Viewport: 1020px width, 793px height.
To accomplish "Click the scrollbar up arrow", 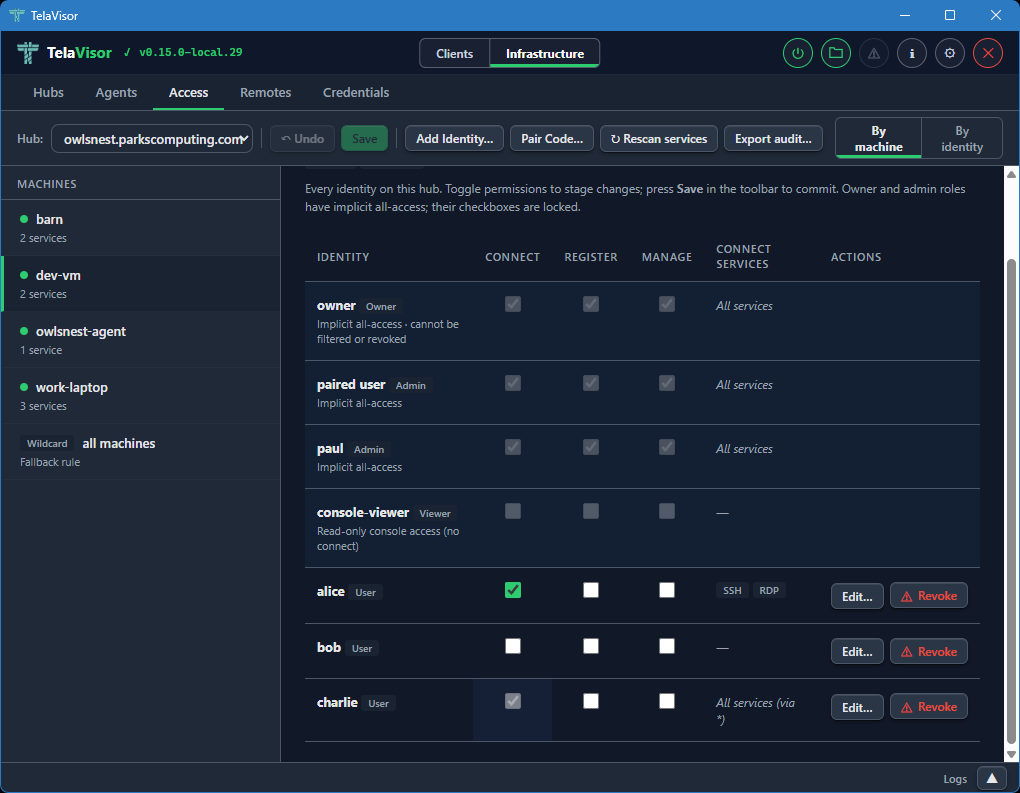I will point(1011,174).
